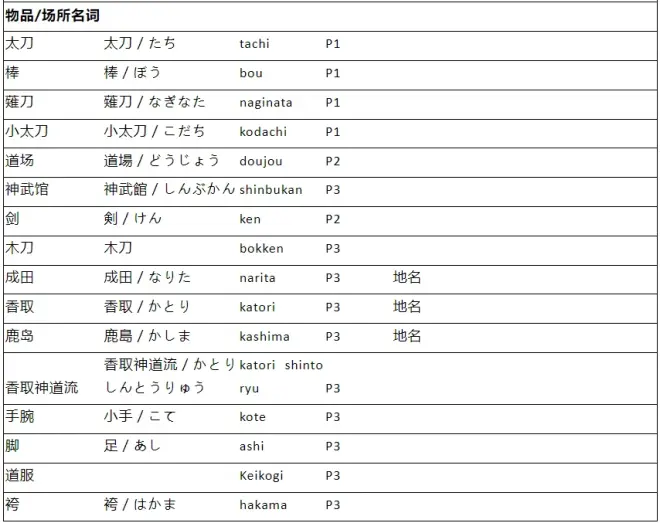Select the 'narita' romaji cell
Screen dimensions: 660x523
257,277
